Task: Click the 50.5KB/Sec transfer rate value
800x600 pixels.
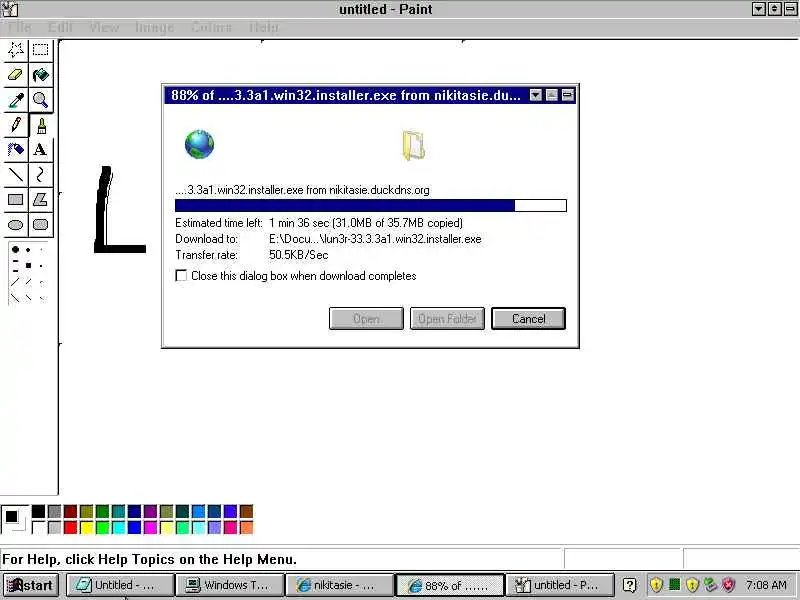Action: [x=298, y=255]
